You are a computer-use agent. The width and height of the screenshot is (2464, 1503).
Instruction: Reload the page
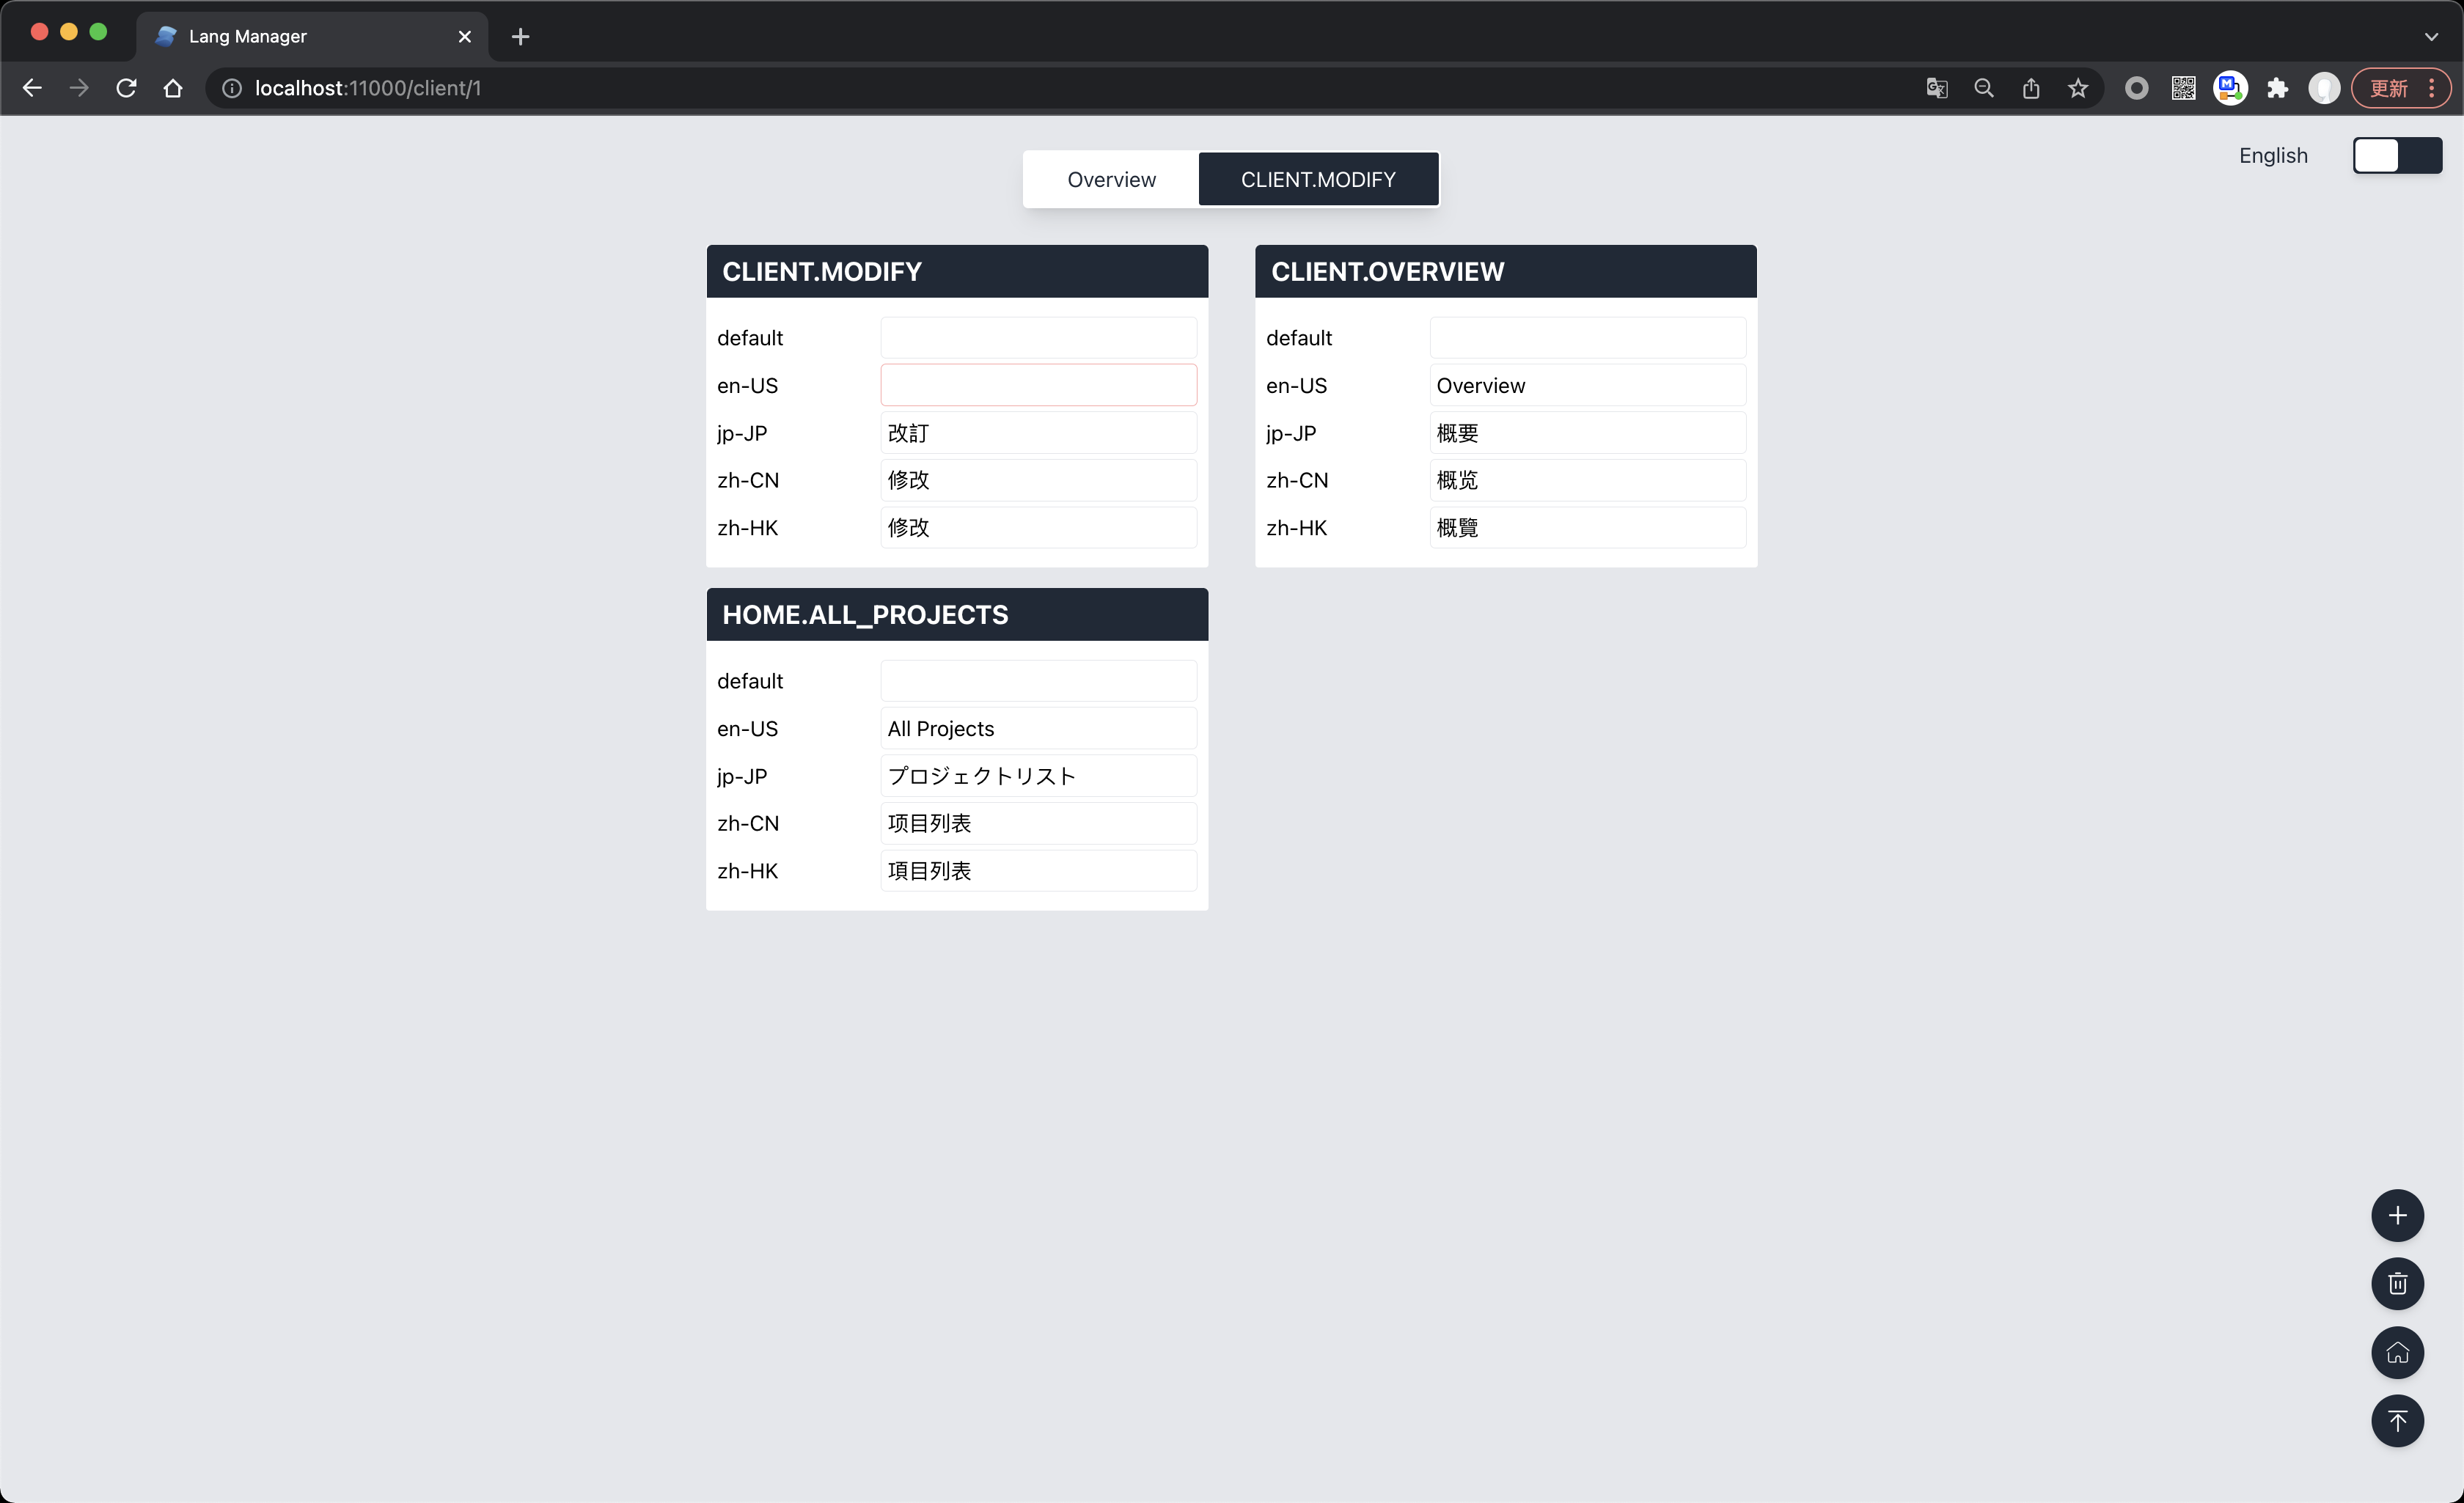(x=126, y=88)
